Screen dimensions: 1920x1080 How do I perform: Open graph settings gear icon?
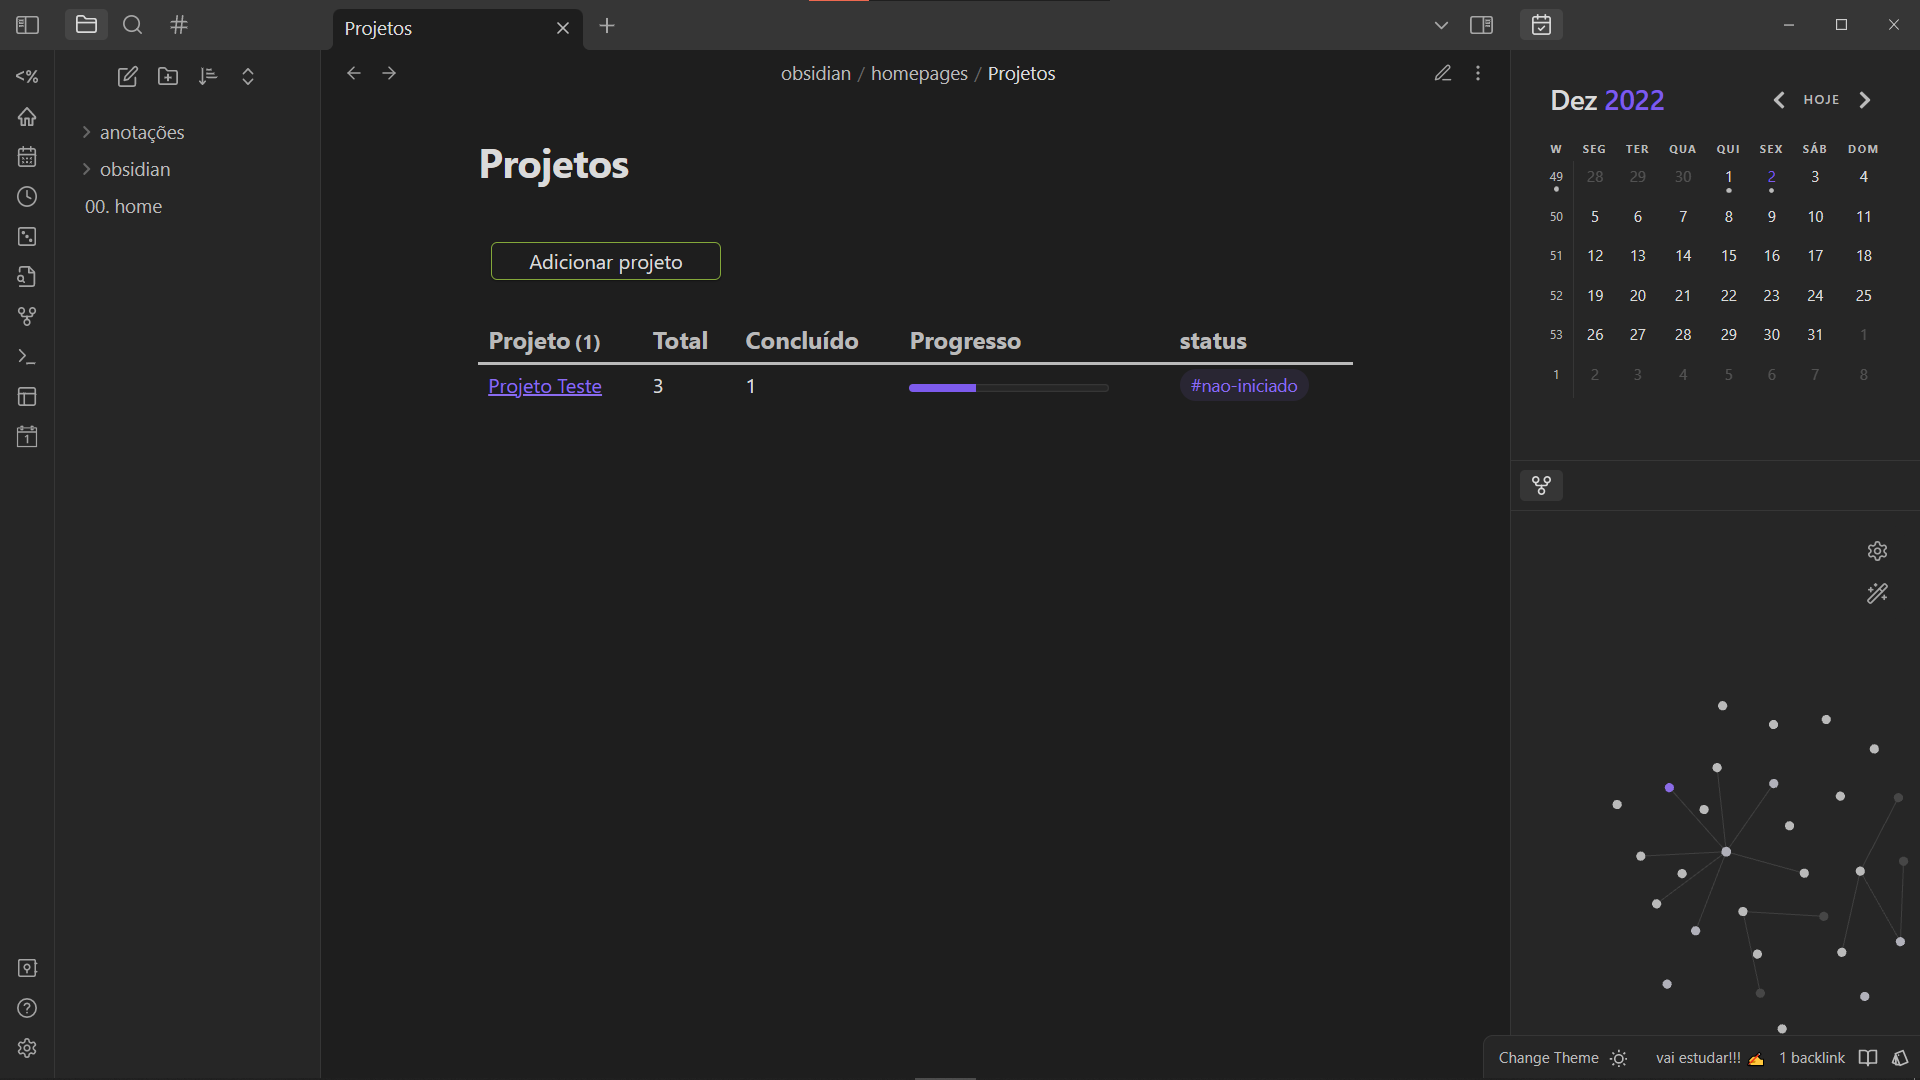coord(1877,551)
